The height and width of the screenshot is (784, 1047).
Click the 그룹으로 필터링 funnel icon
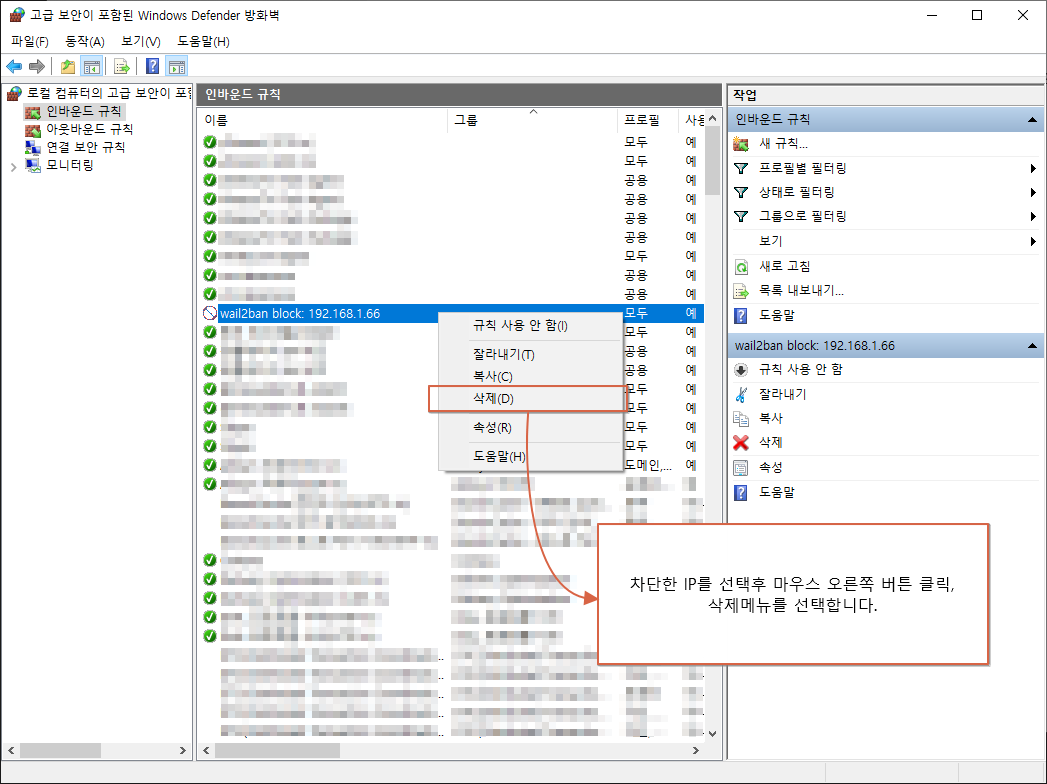[741, 216]
